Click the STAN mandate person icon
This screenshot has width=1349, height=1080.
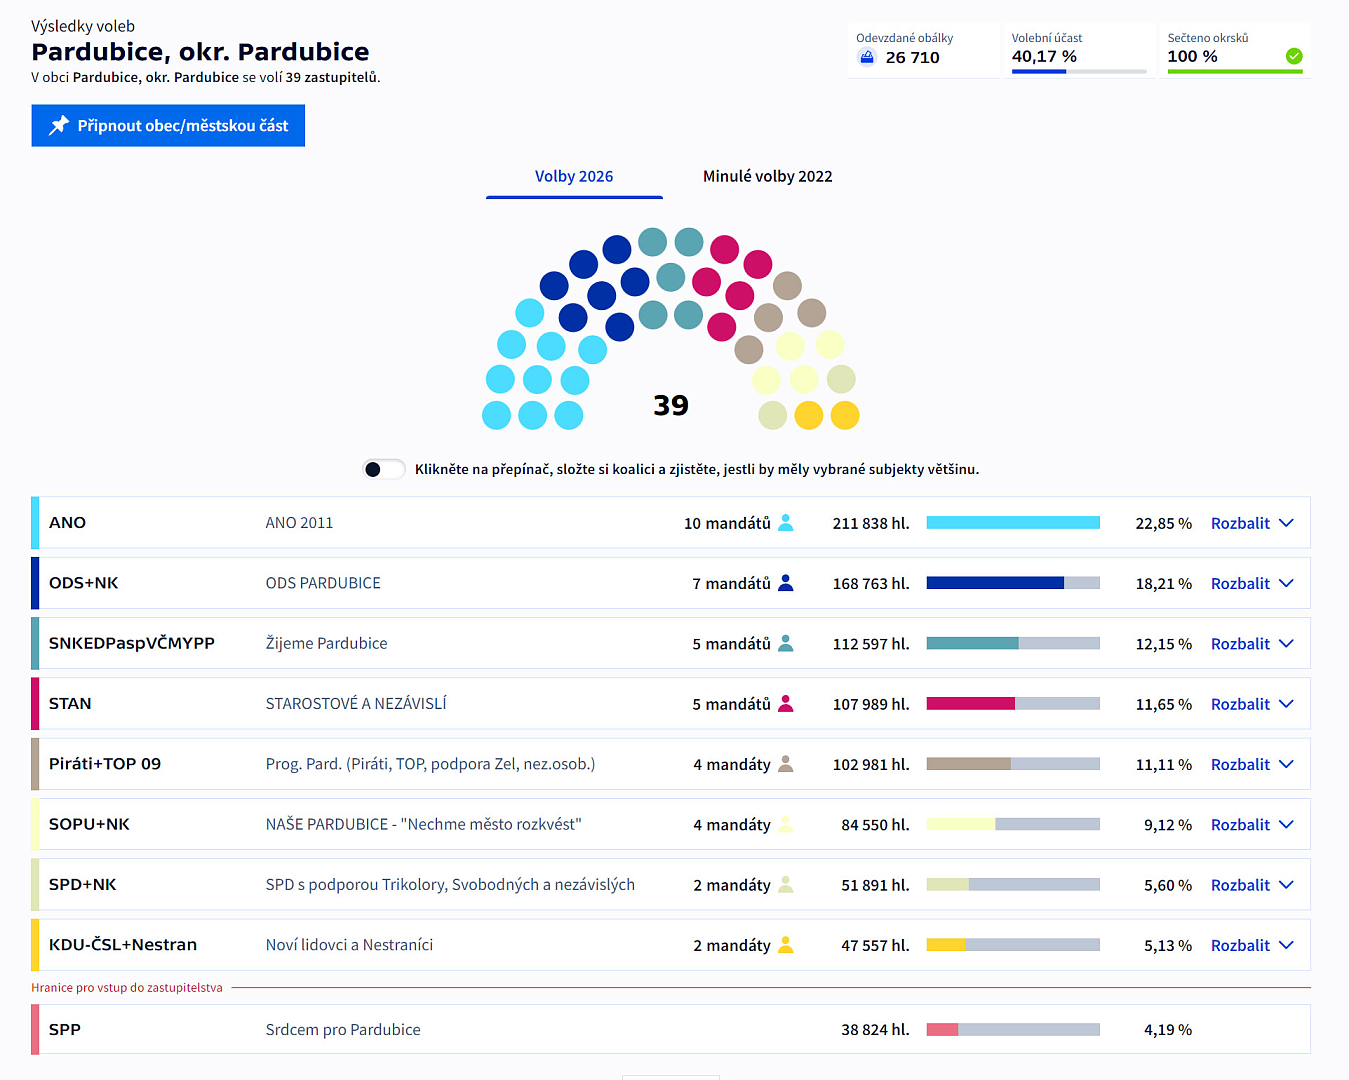pyautogui.click(x=786, y=703)
